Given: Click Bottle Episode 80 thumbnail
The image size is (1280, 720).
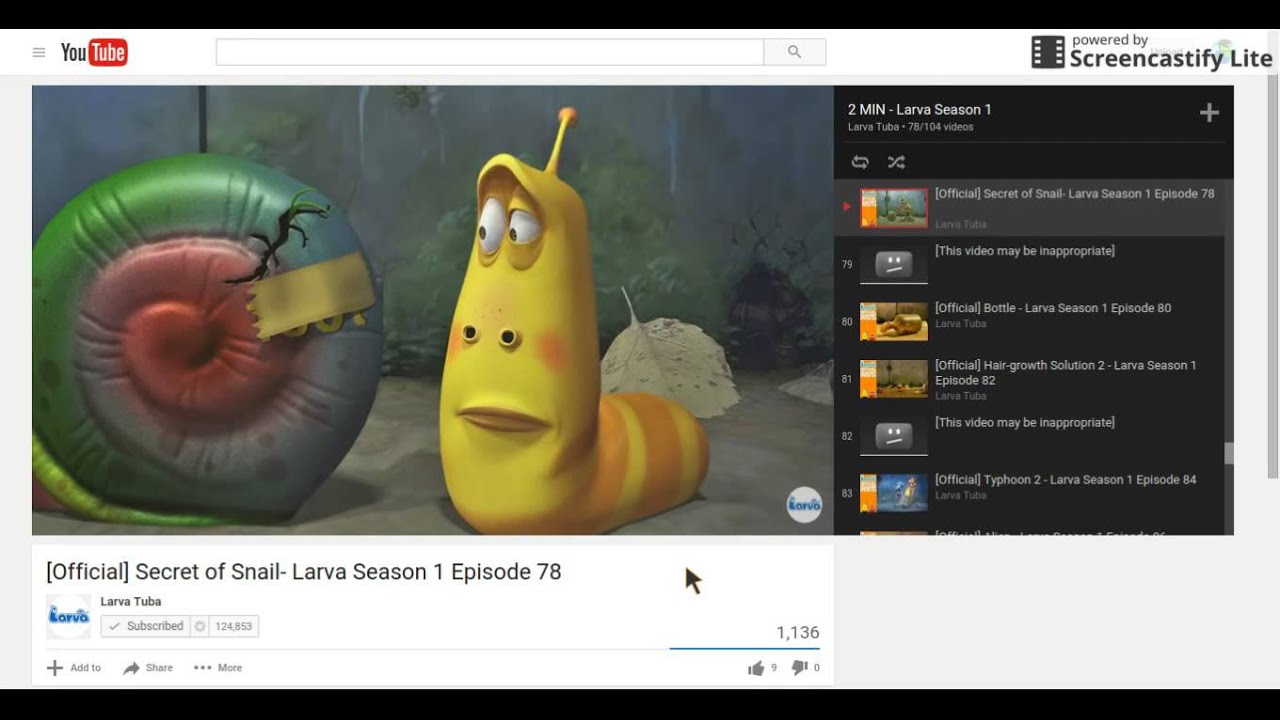Looking at the screenshot, I should [894, 322].
